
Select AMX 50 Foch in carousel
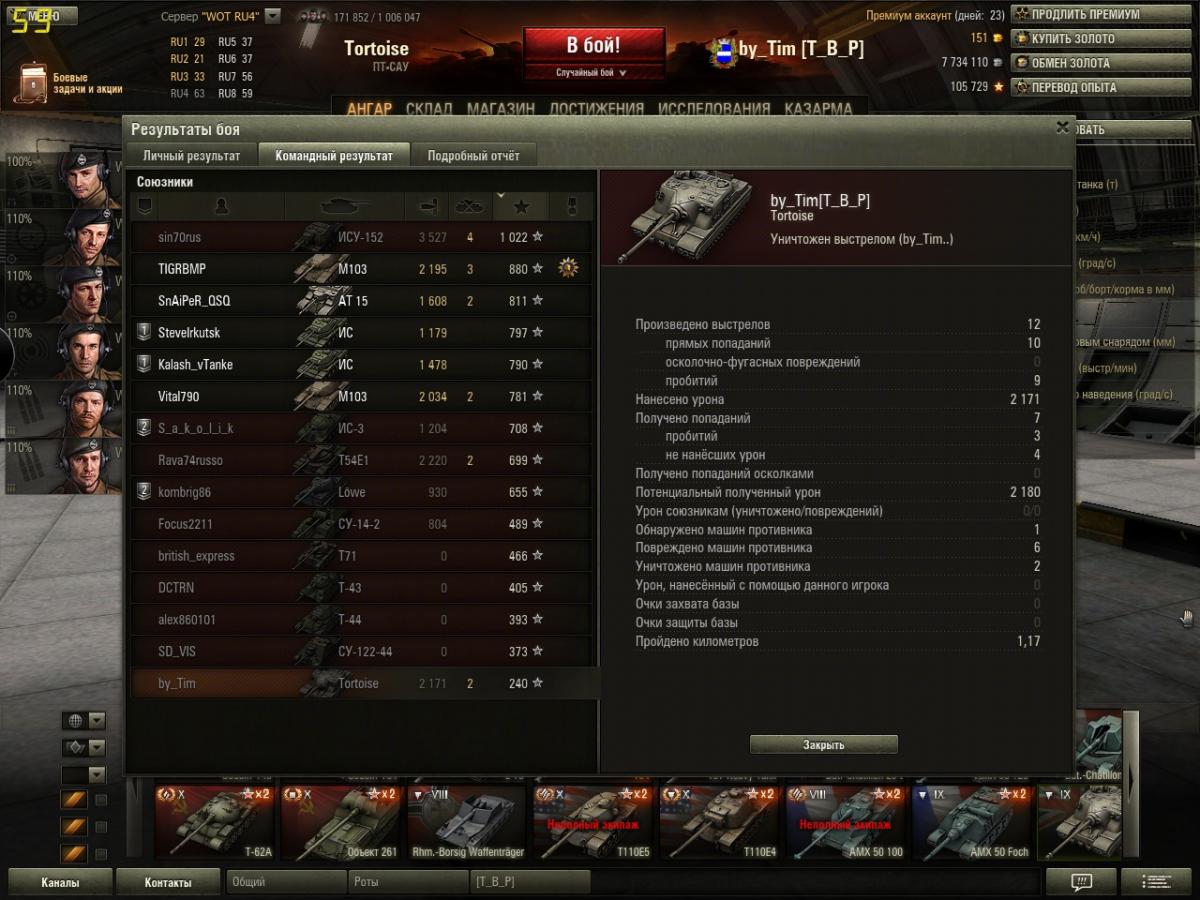click(x=972, y=822)
